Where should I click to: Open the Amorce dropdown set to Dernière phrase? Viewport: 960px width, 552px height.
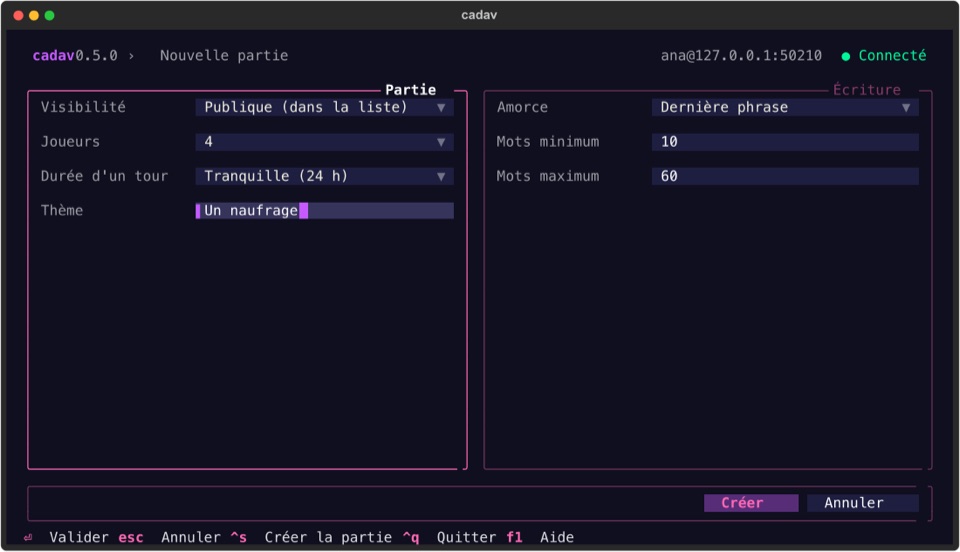tap(785, 107)
